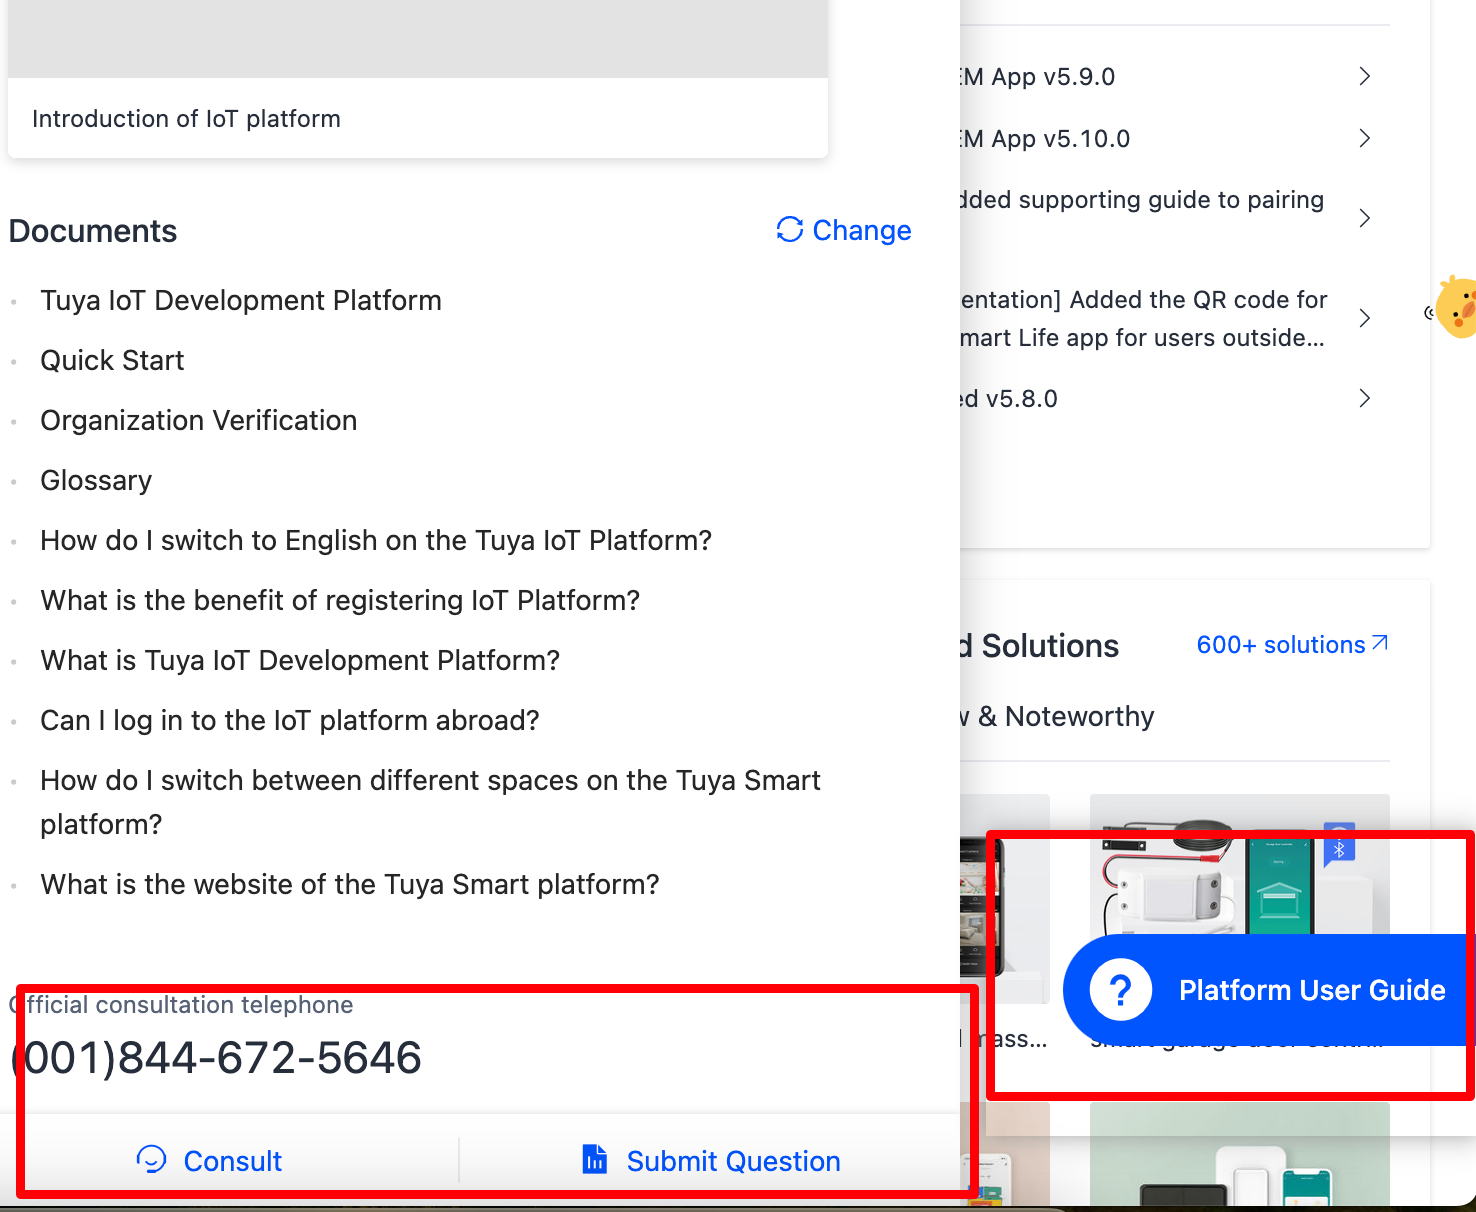Image resolution: width=1476 pixels, height=1212 pixels.
Task: Click the phone number (001)844-672-5646
Action: [216, 1058]
